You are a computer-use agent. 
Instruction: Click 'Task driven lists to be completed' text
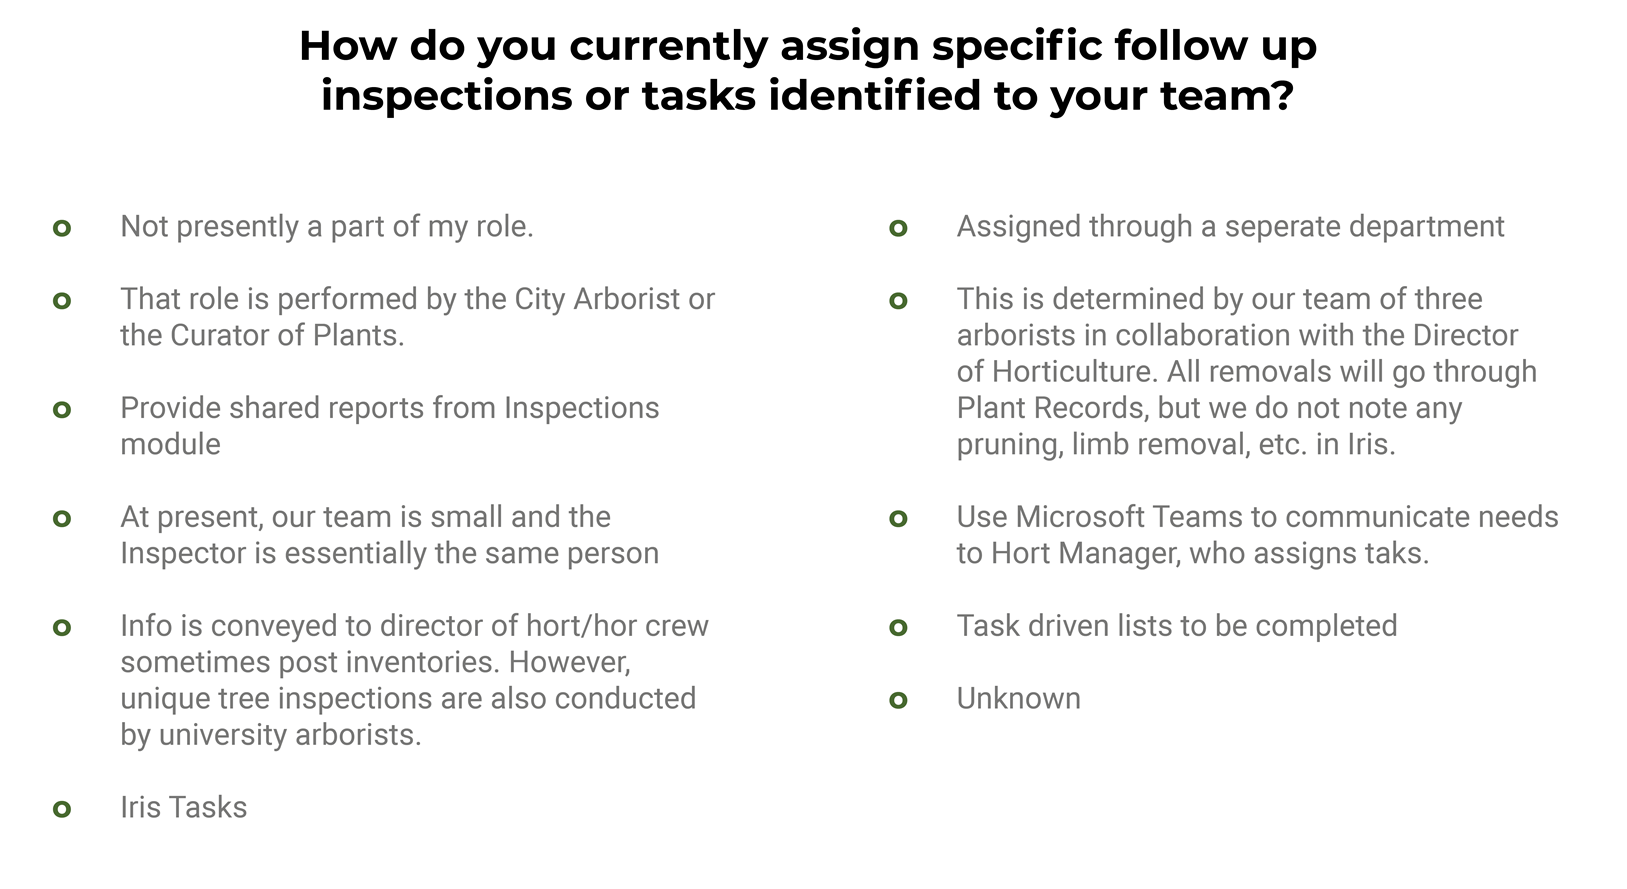(1177, 626)
